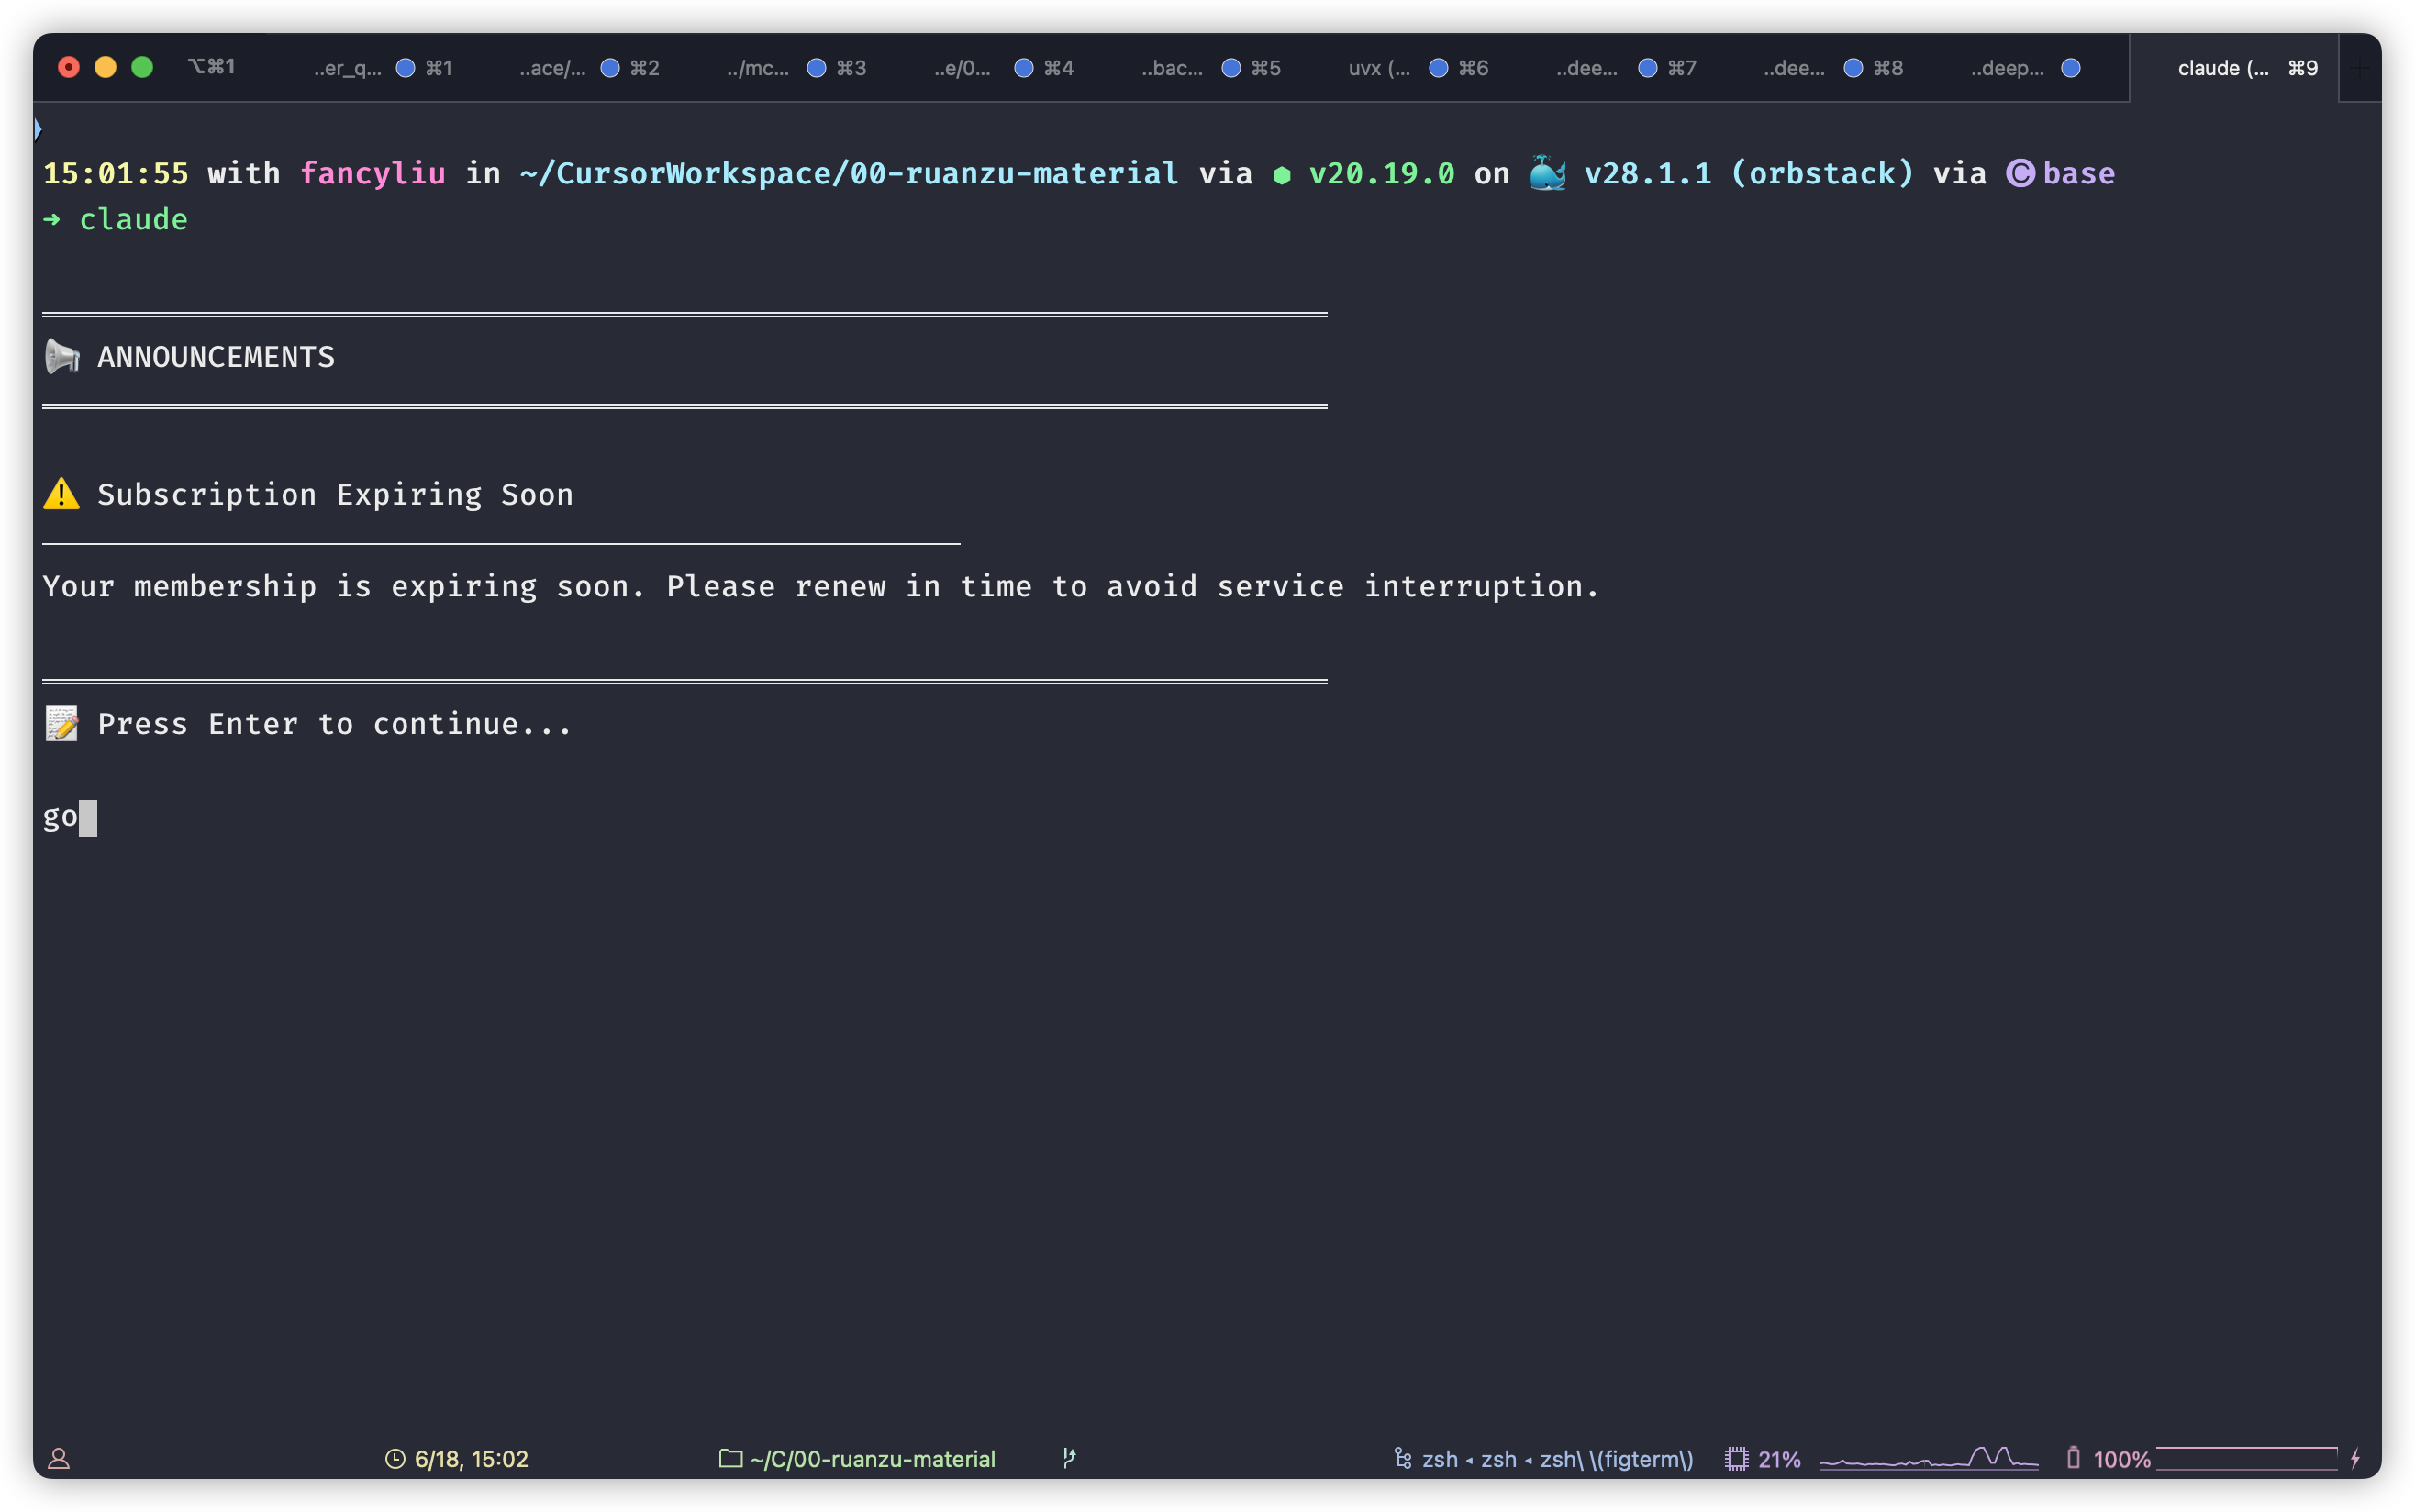2415x1512 pixels.
Task: Click the job tree icon before zsh
Action: [x=1403, y=1458]
